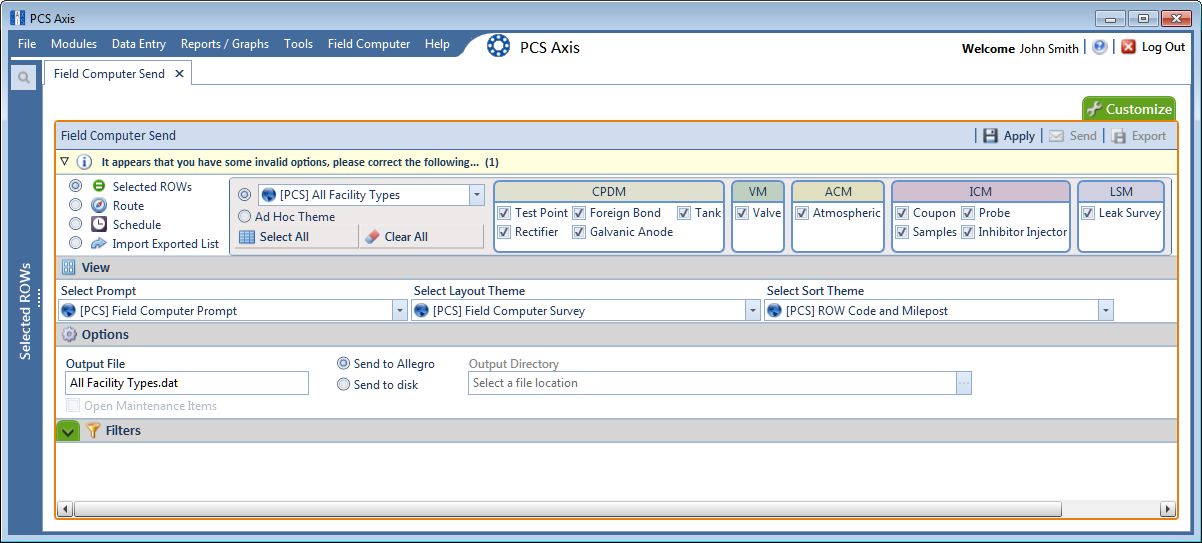This screenshot has width=1202, height=543.
Task: Open the Help menu
Action: [437, 44]
